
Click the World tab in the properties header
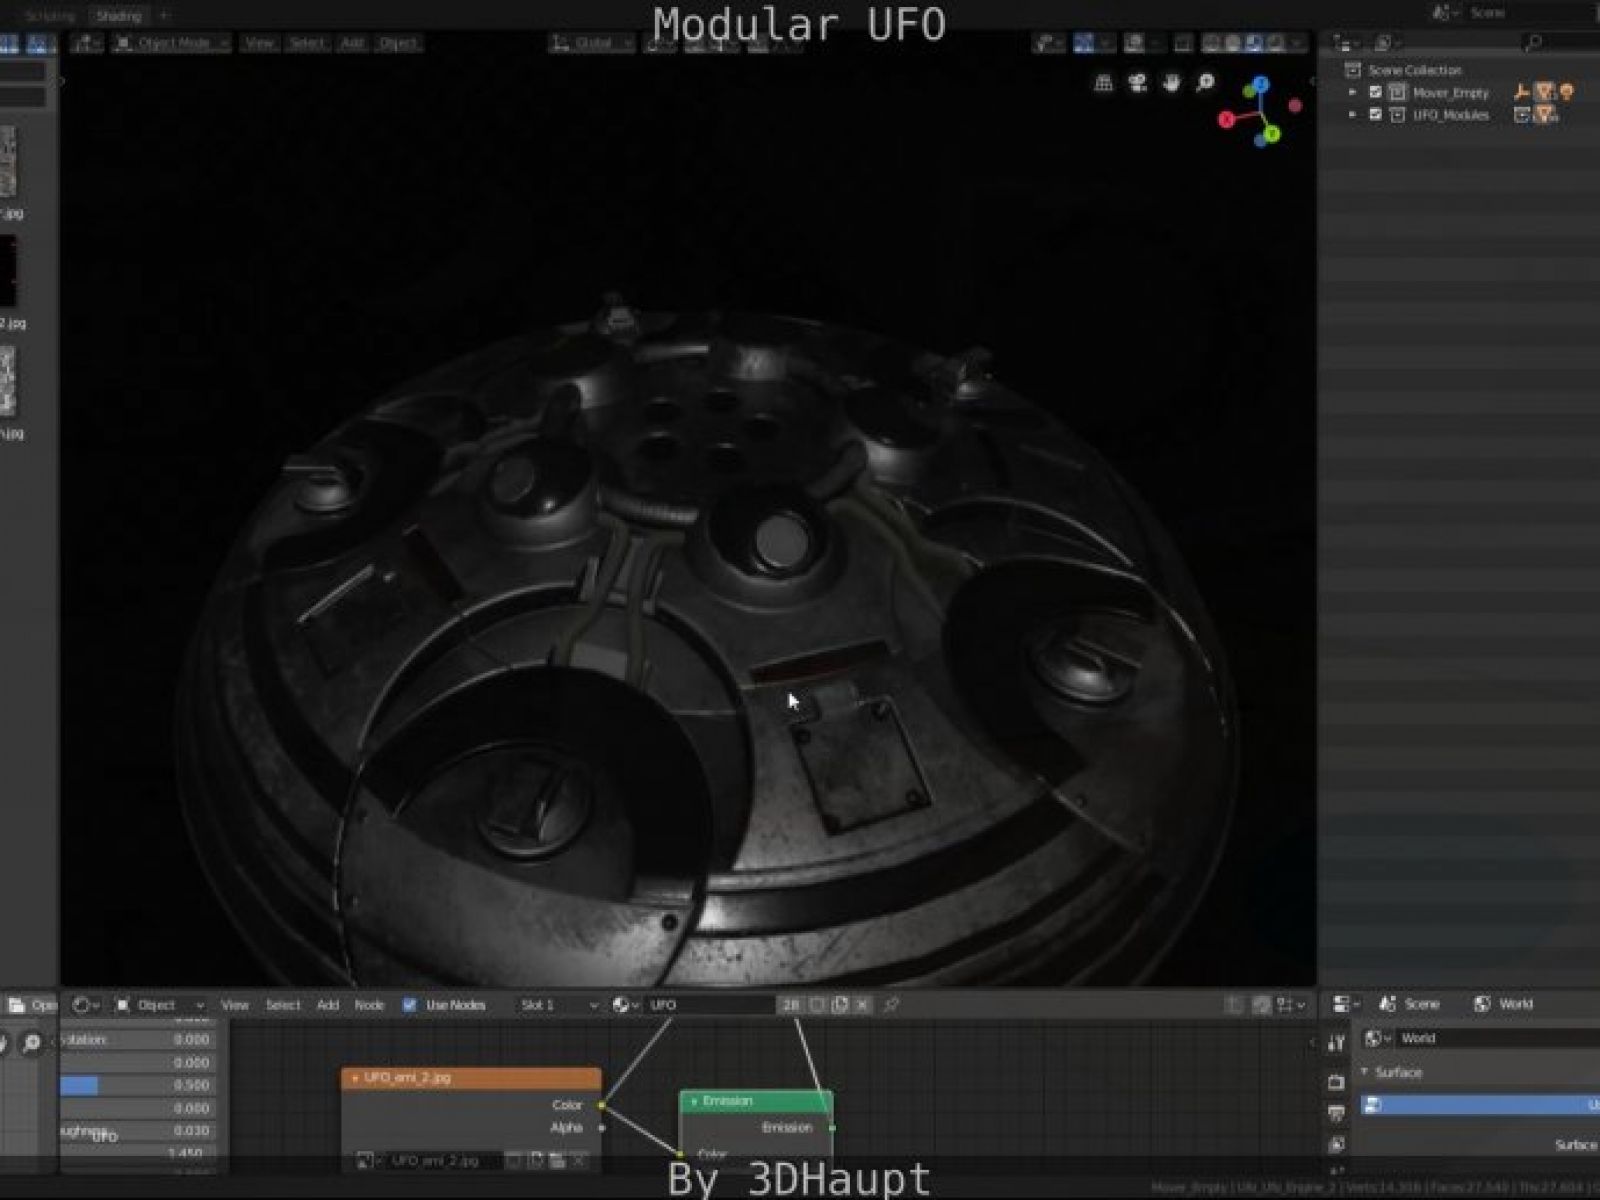coord(1503,1004)
